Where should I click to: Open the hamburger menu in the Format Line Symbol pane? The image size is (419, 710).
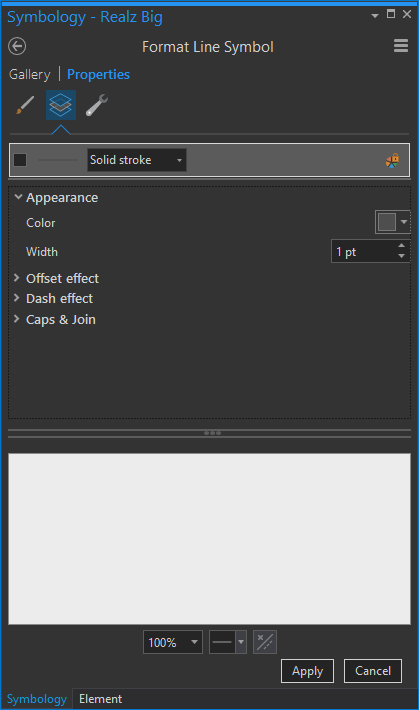pyautogui.click(x=401, y=46)
